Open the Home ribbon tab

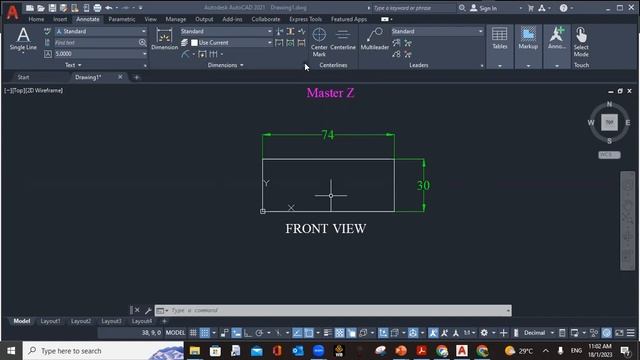coord(36,19)
